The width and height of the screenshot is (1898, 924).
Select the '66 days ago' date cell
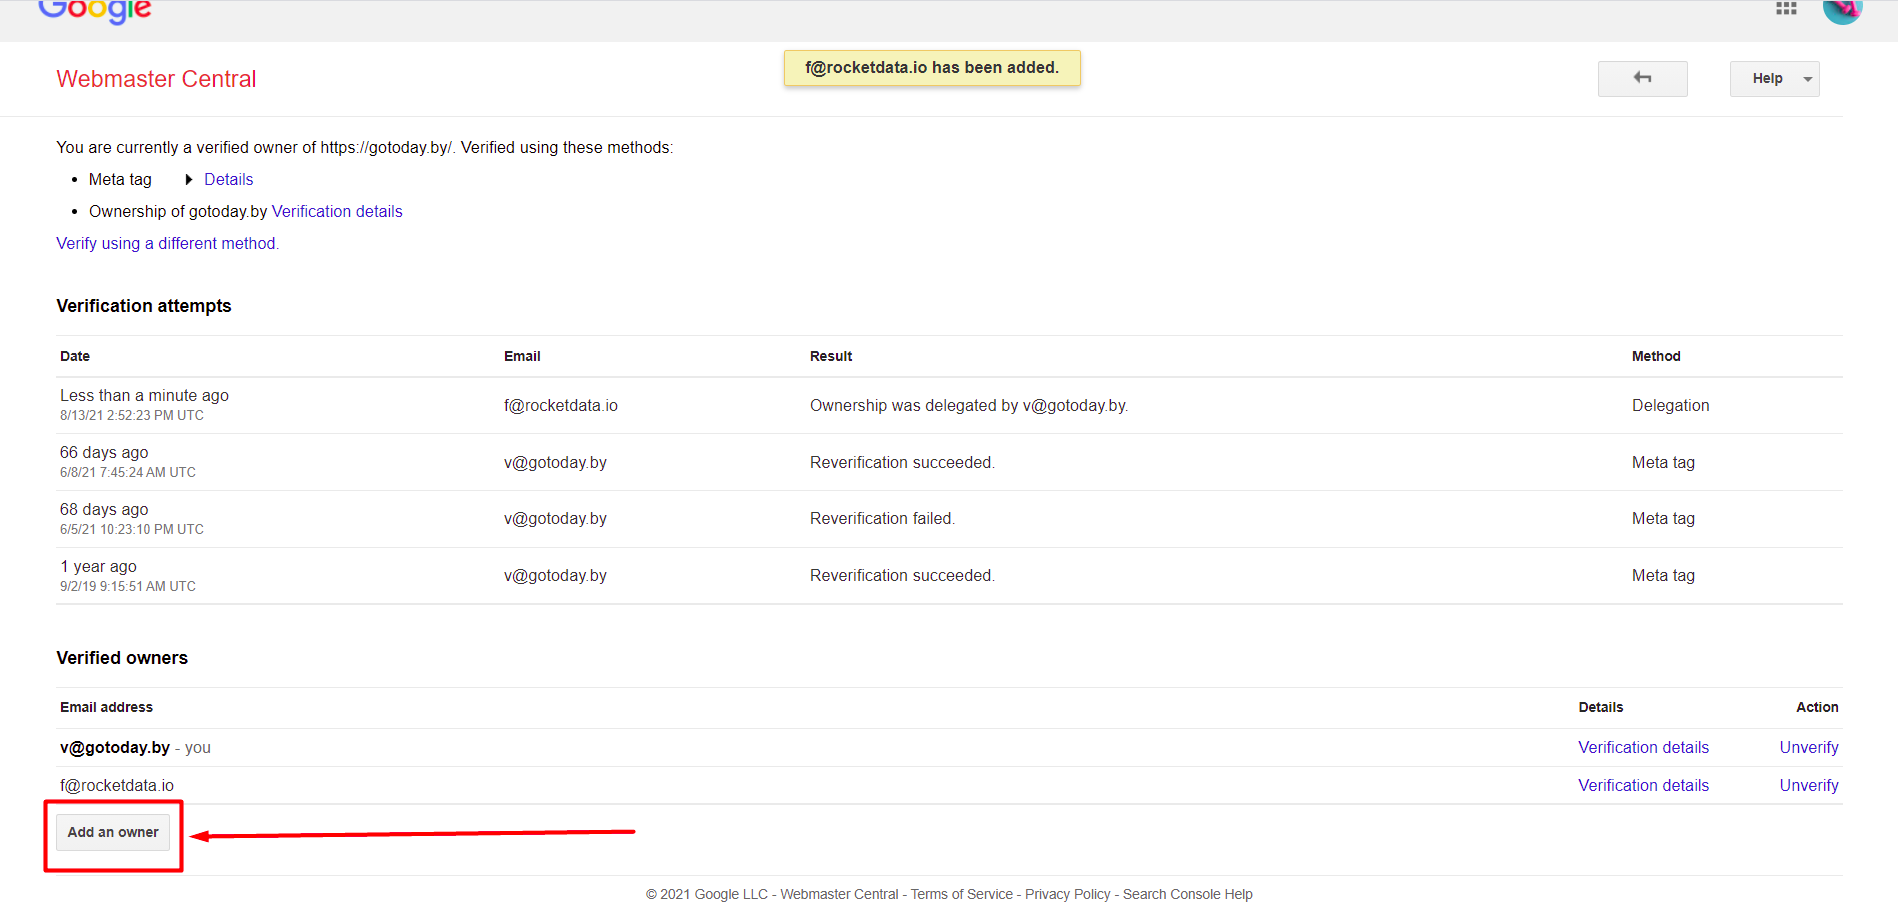tap(104, 453)
